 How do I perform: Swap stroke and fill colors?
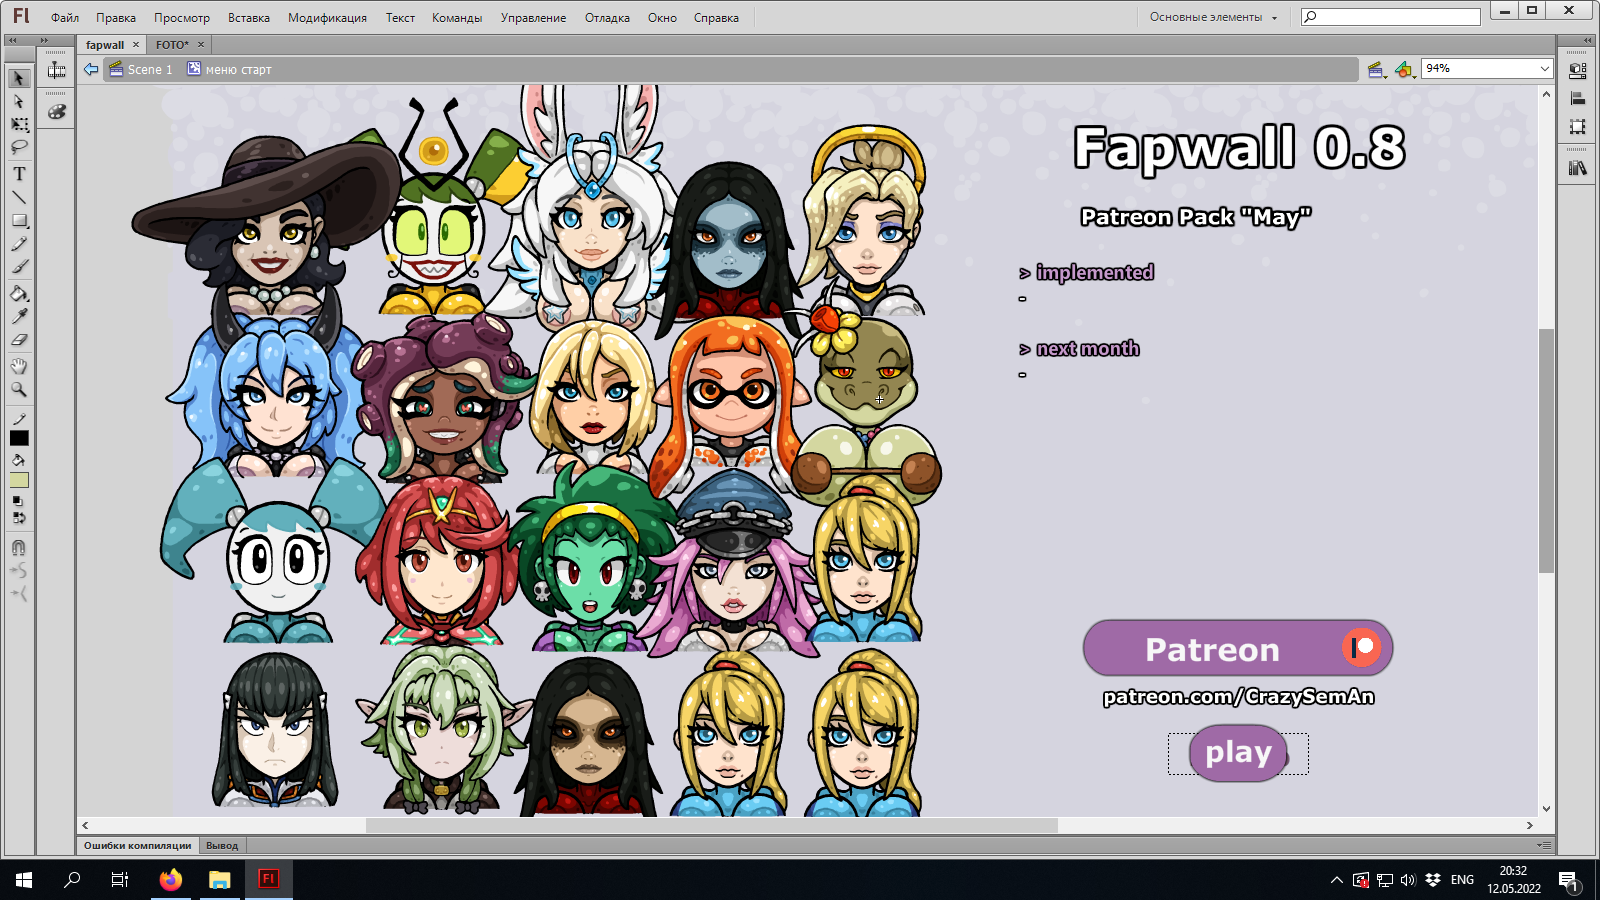pyautogui.click(x=19, y=518)
